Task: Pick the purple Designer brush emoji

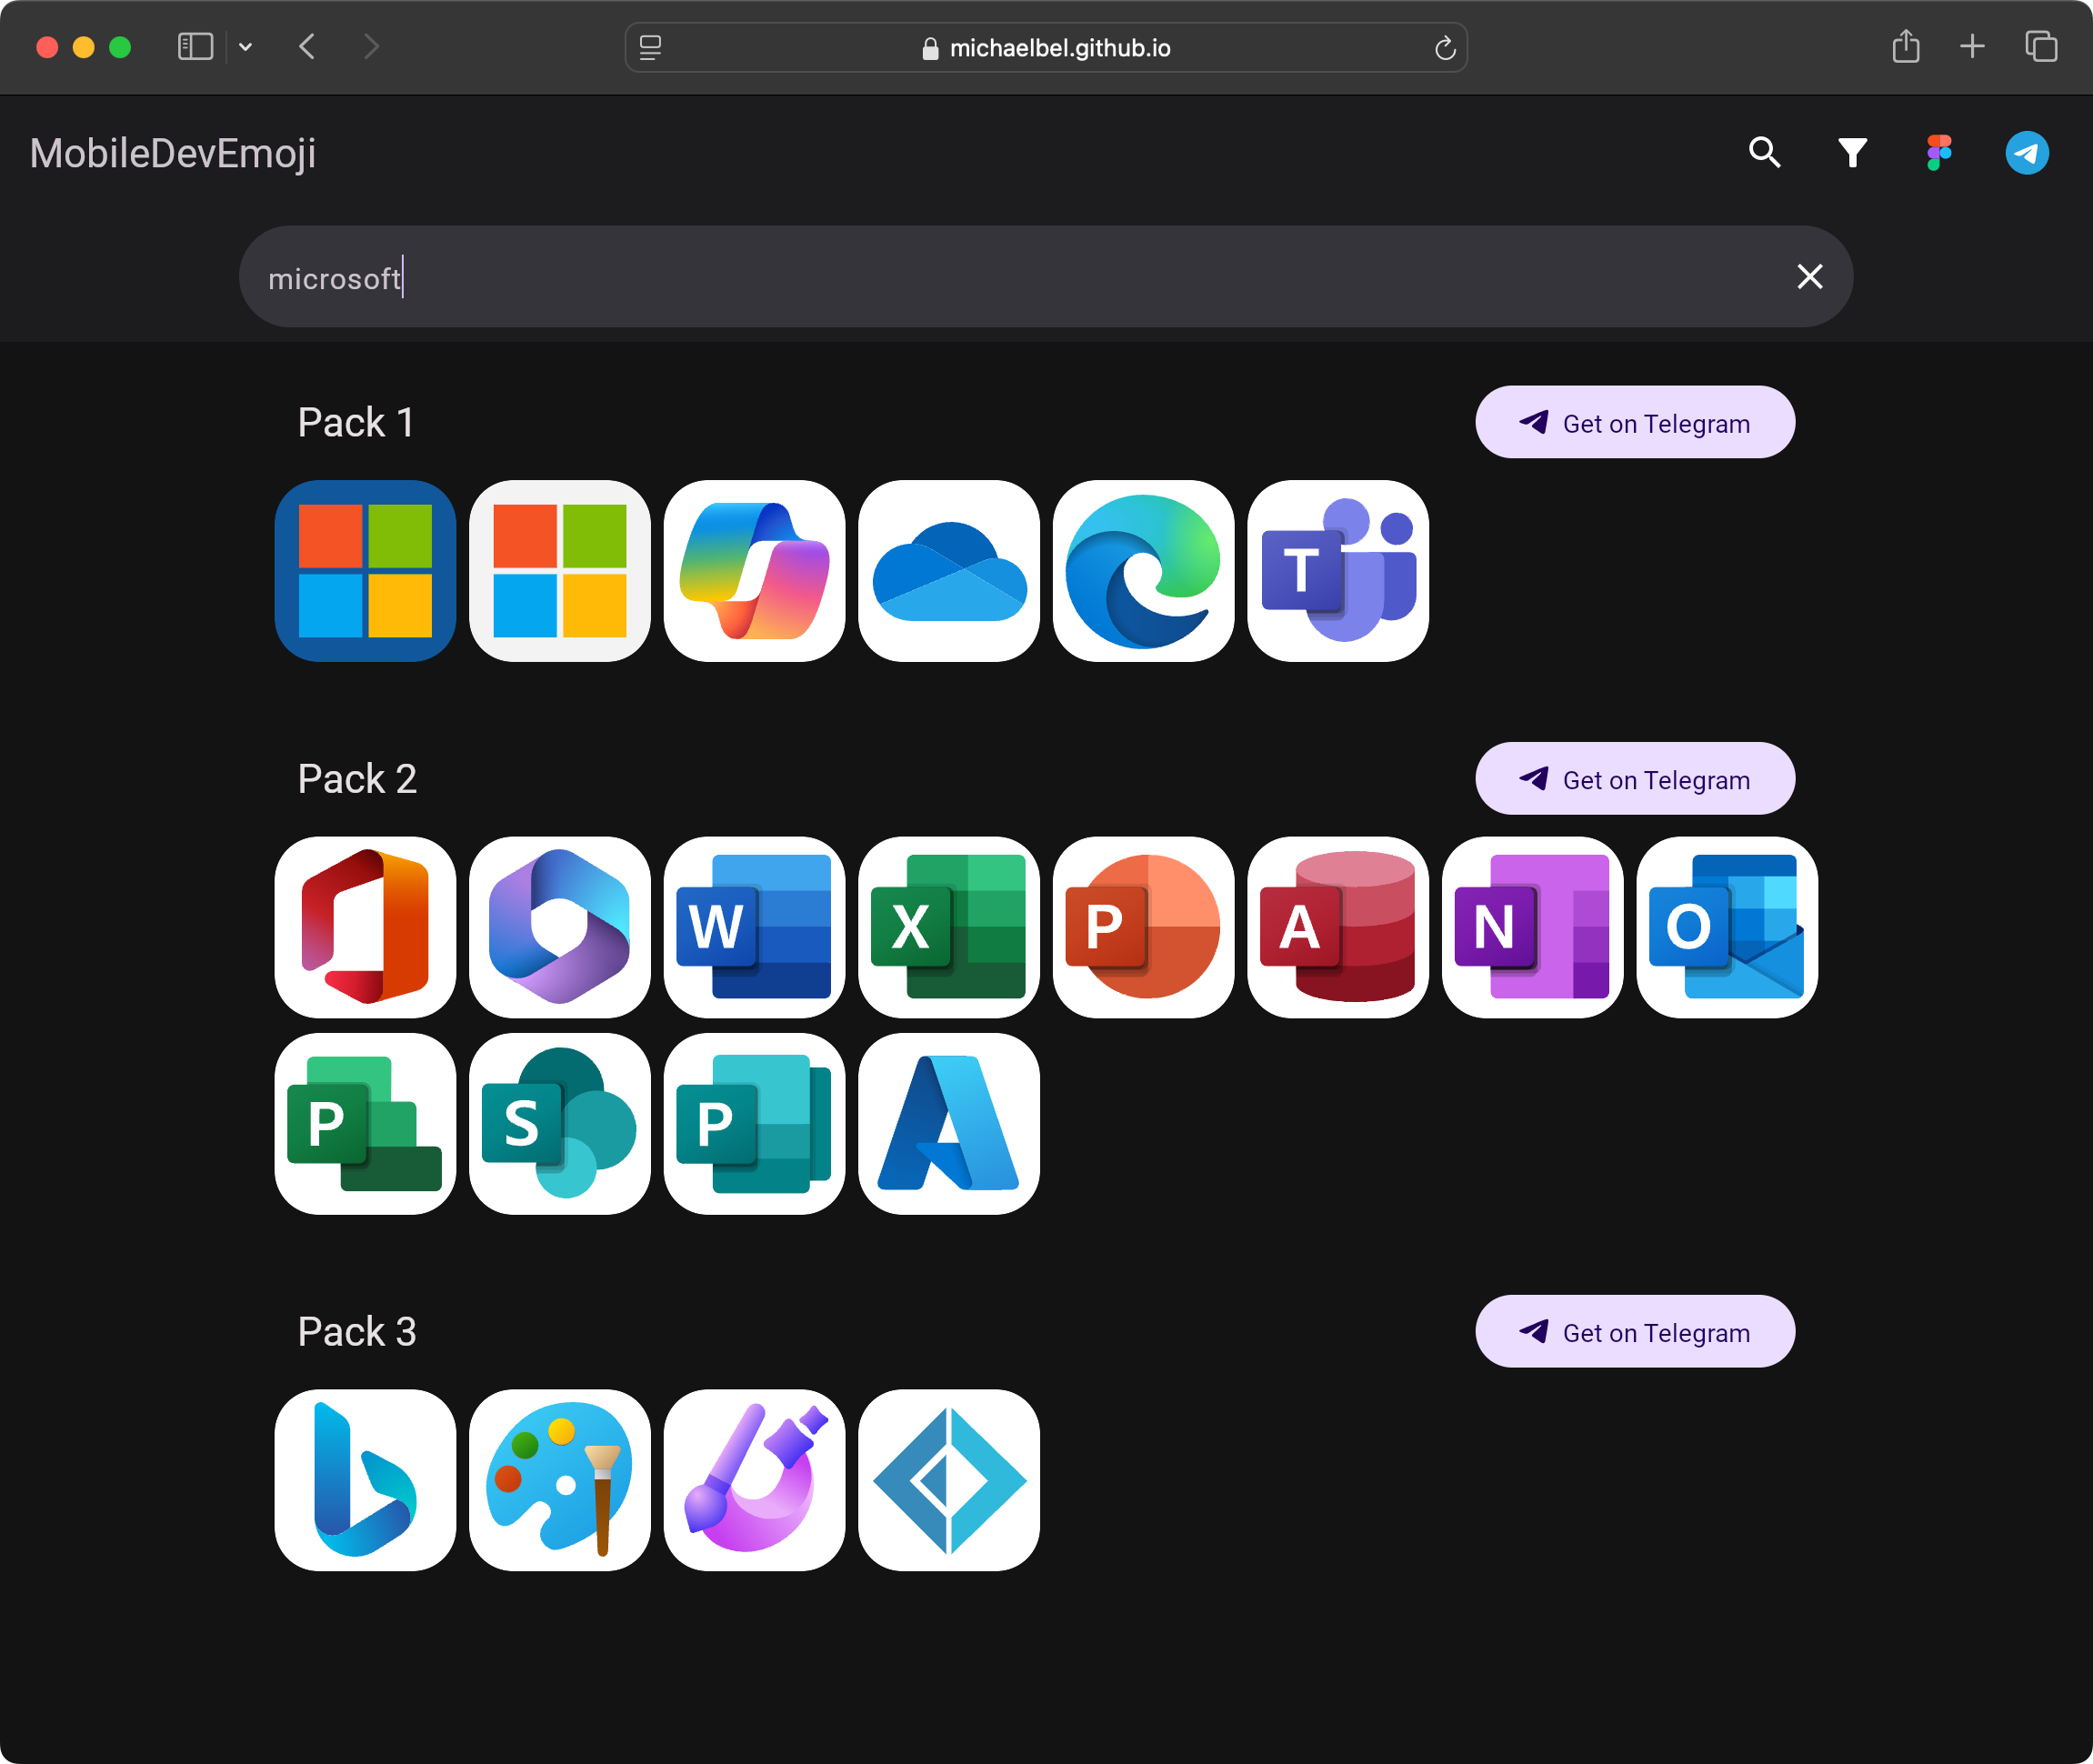Action: click(754, 1480)
